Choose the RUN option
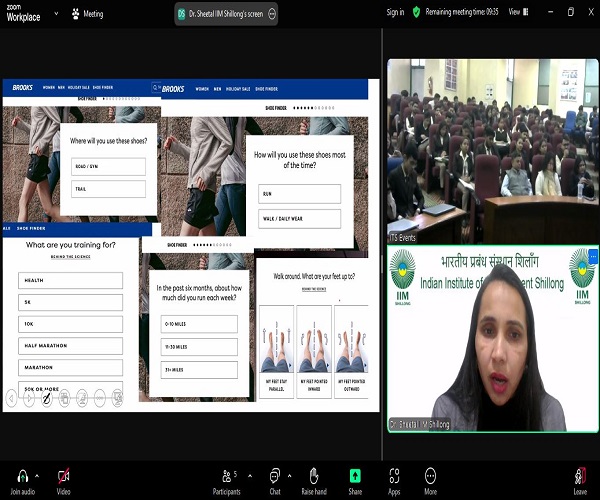 [x=300, y=194]
